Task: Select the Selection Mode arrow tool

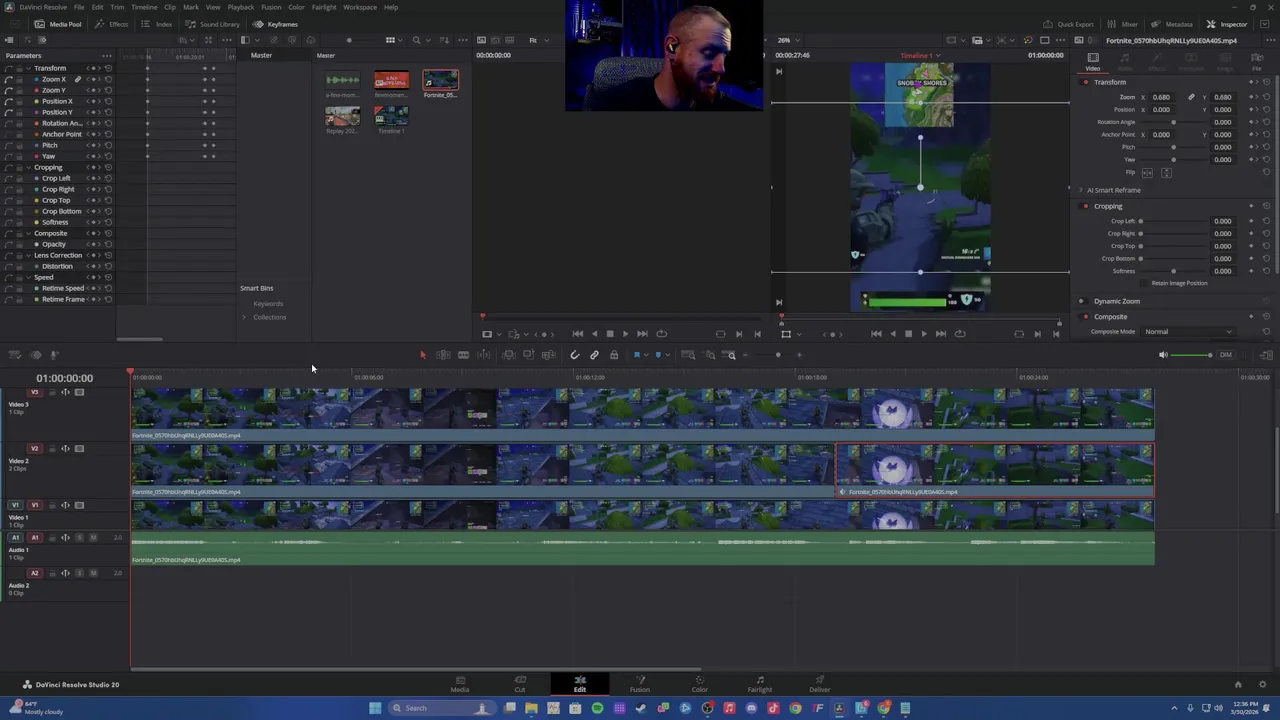Action: click(422, 355)
